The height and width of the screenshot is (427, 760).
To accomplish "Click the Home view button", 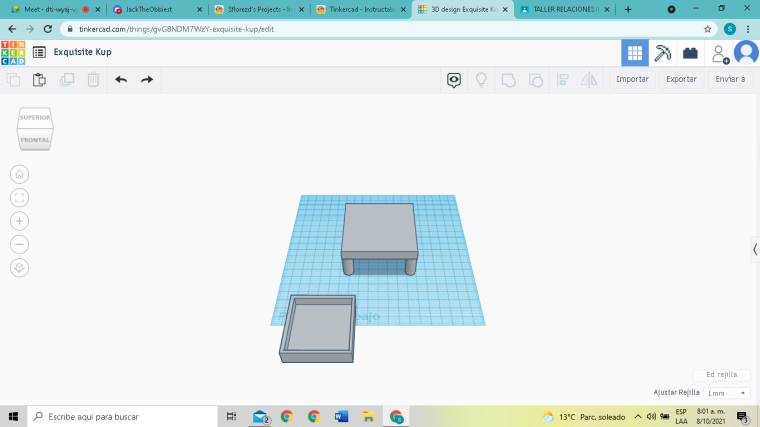I will [19, 174].
